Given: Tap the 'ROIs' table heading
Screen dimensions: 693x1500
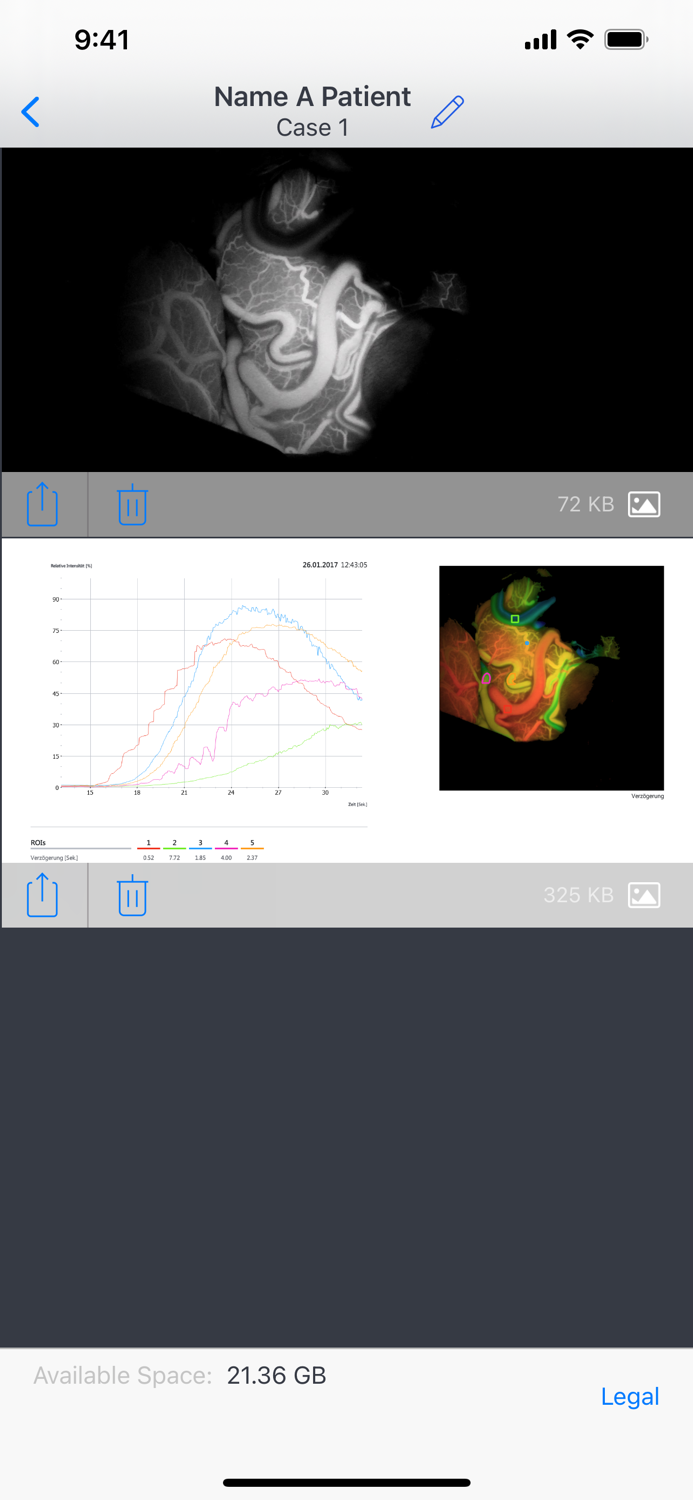Looking at the screenshot, I should click(x=38, y=843).
